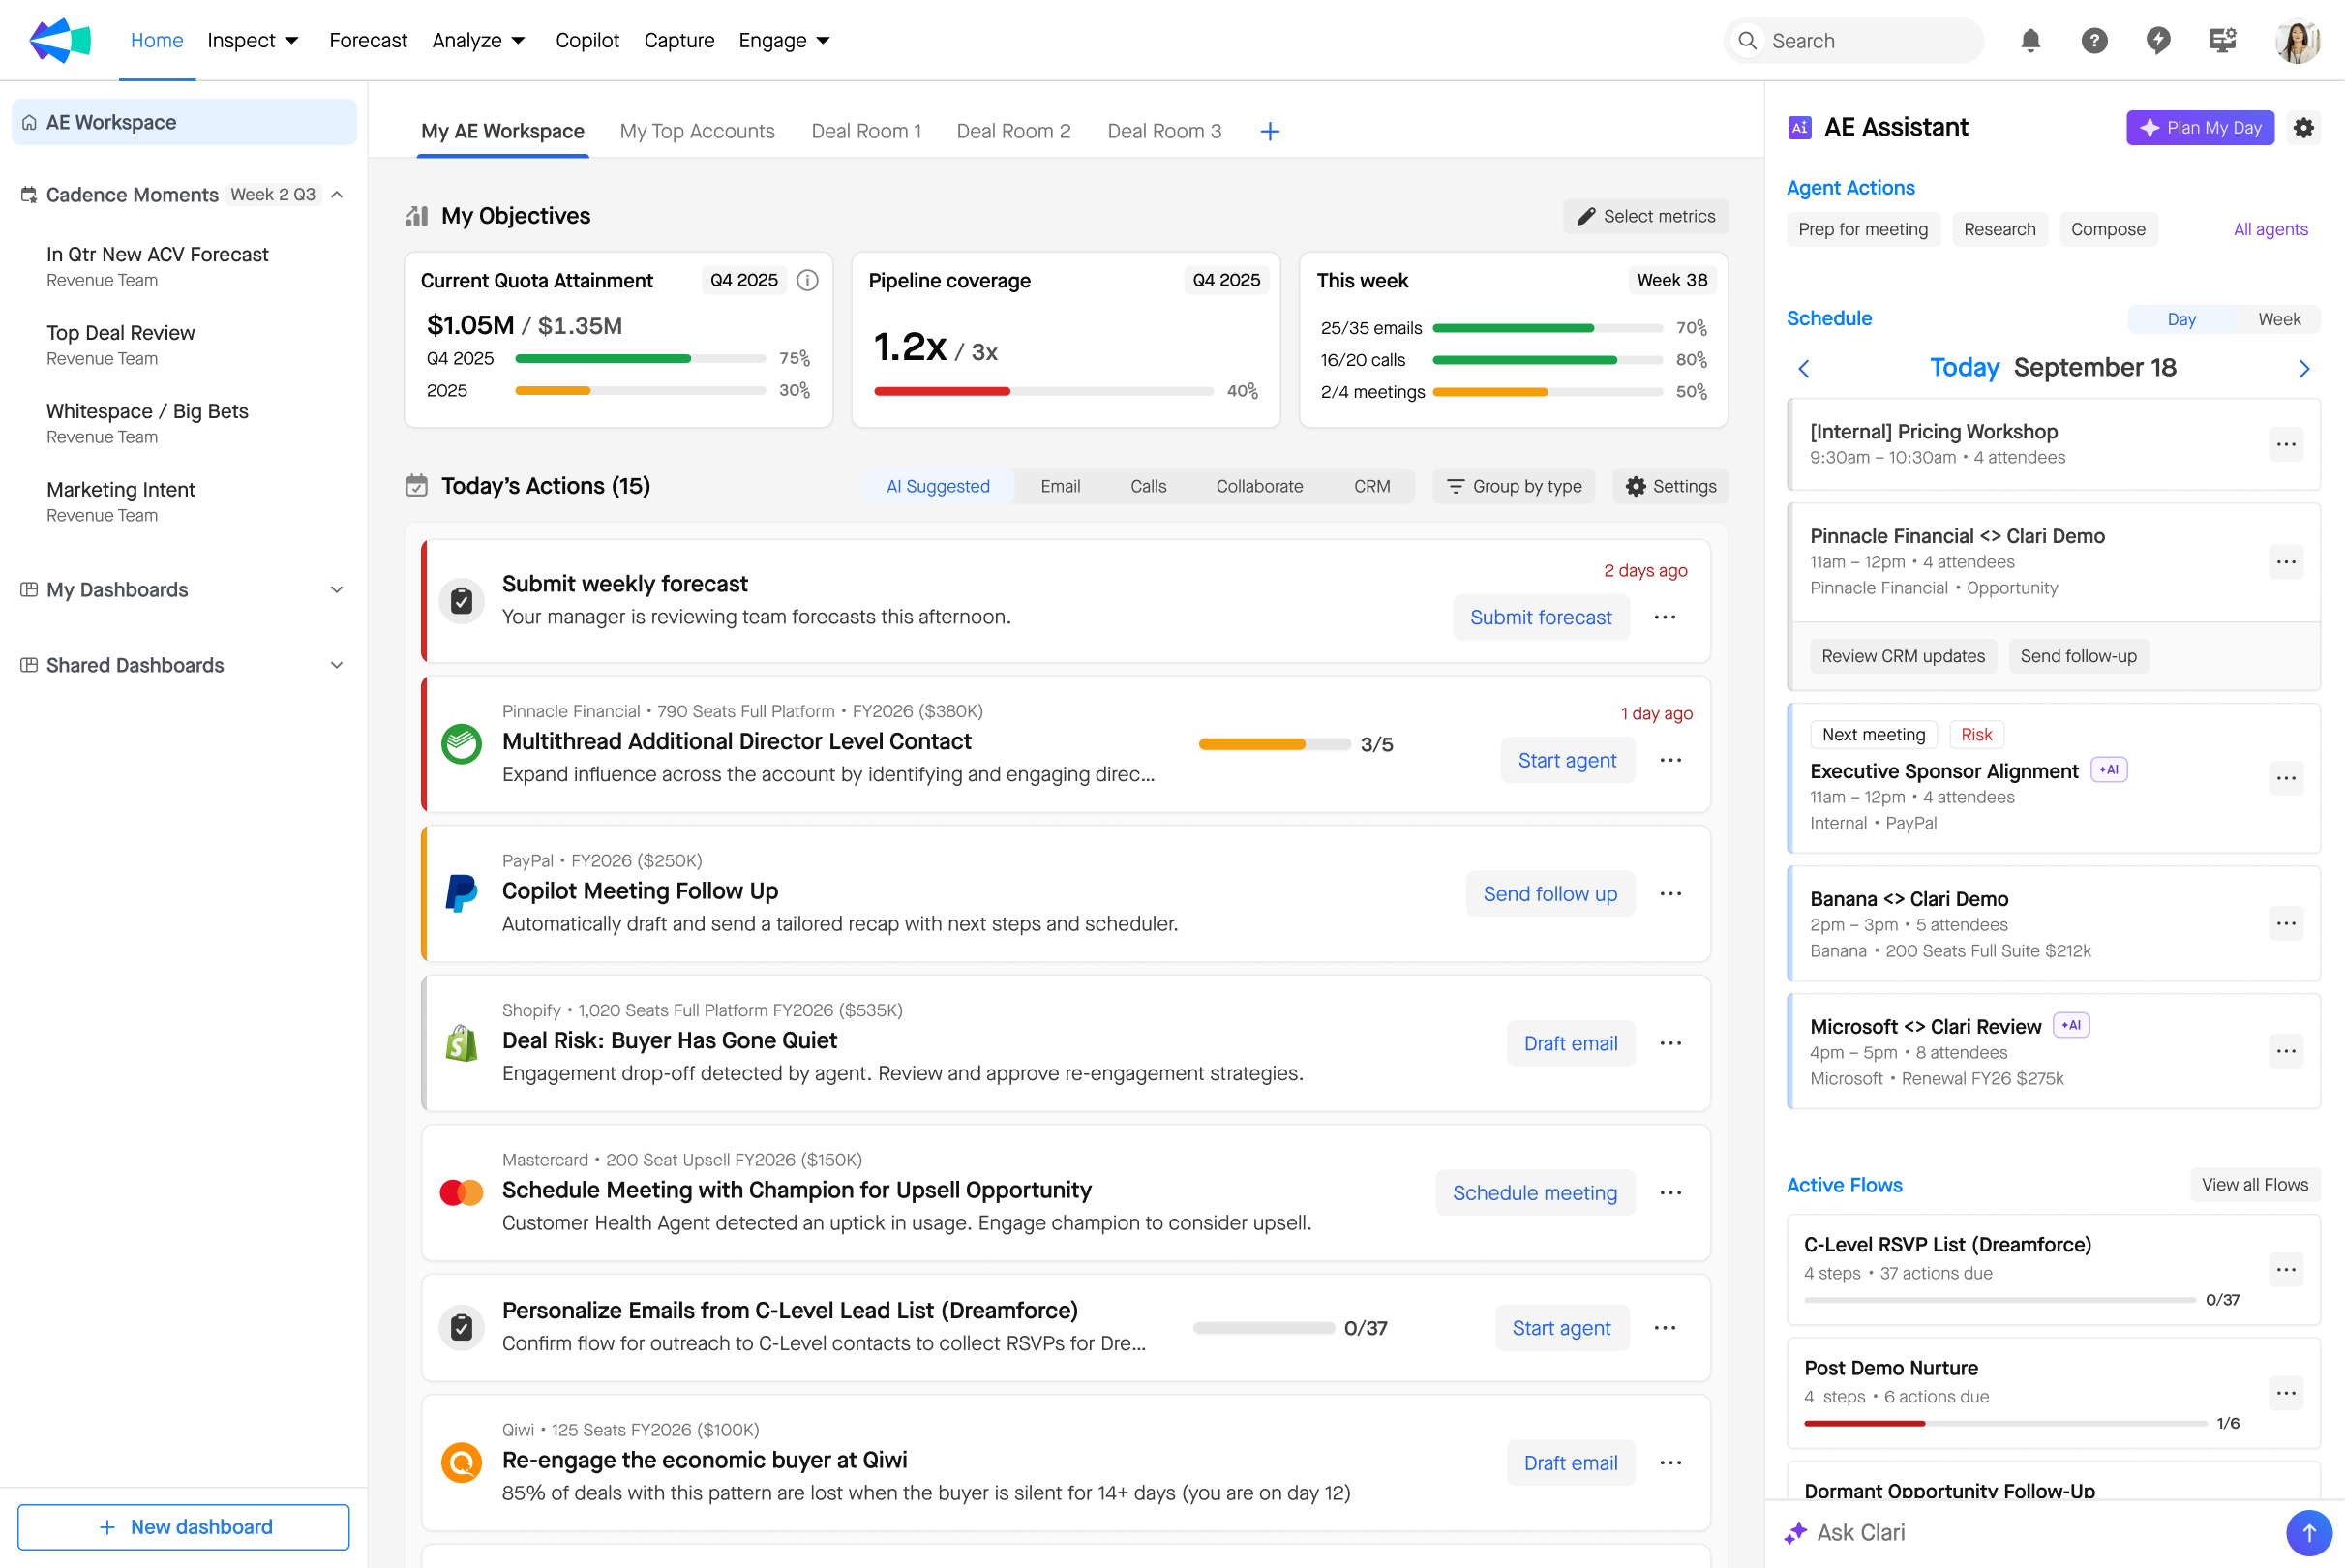Click the PayPal logo on Copilot Meeting card
The height and width of the screenshot is (1568, 2345).
[461, 892]
